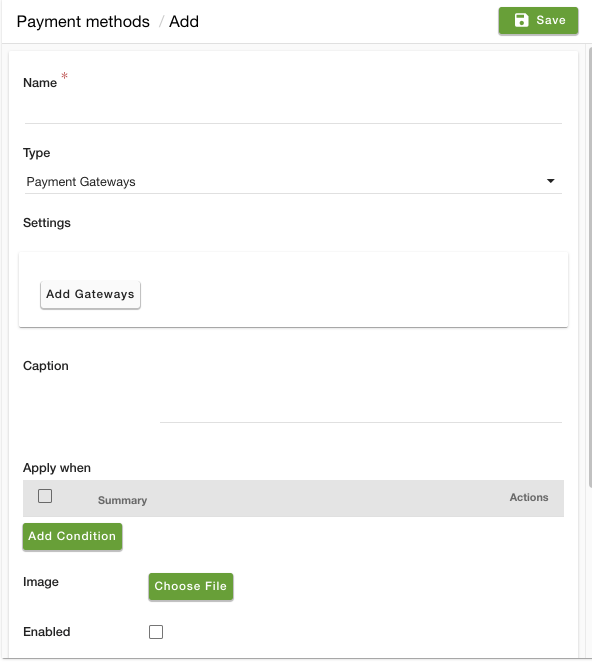
Task: Go back via Payment methods breadcrumb
Action: (x=83, y=22)
